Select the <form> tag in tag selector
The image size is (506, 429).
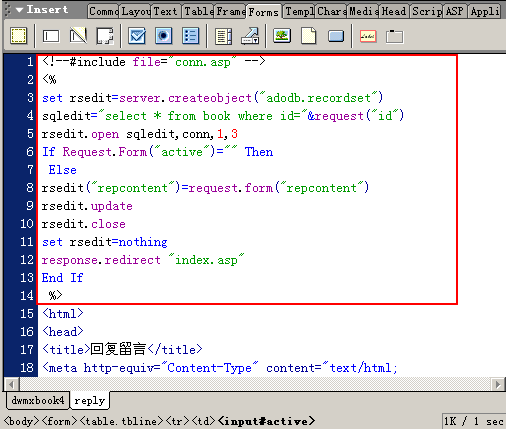coord(60,421)
